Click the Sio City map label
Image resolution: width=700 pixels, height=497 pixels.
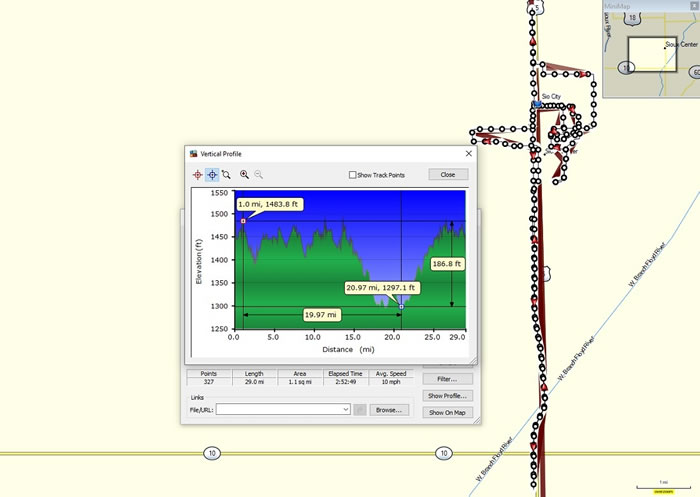click(x=551, y=96)
